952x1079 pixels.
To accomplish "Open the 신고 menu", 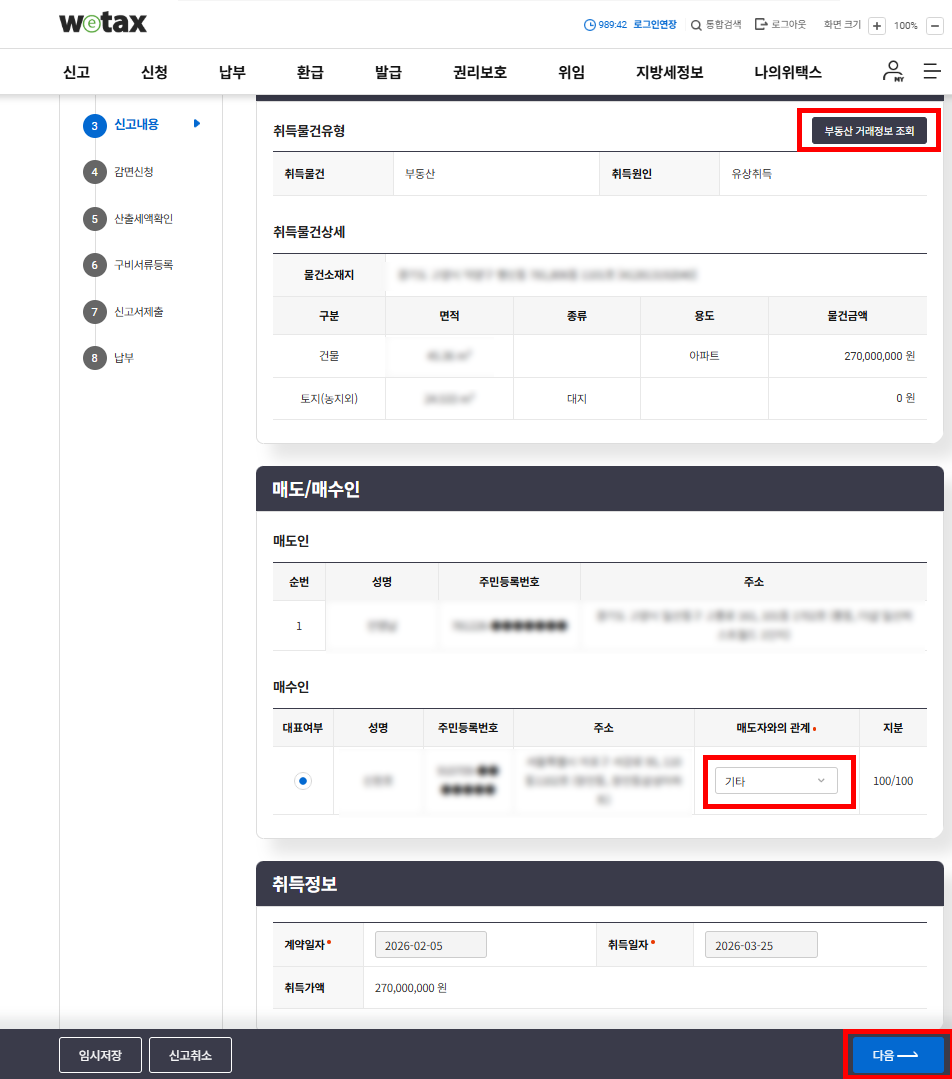I will [x=76, y=72].
